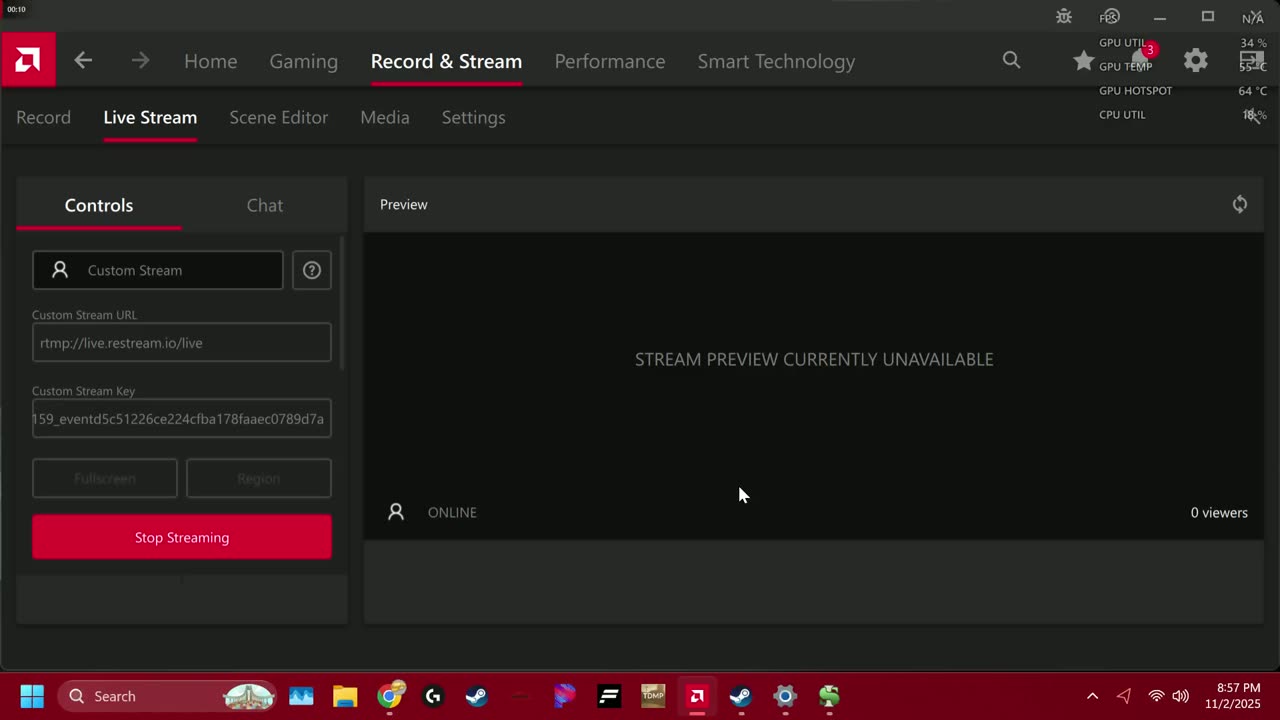Open the black F icon app on taskbar
Image resolution: width=1280 pixels, height=720 pixels.
609,696
